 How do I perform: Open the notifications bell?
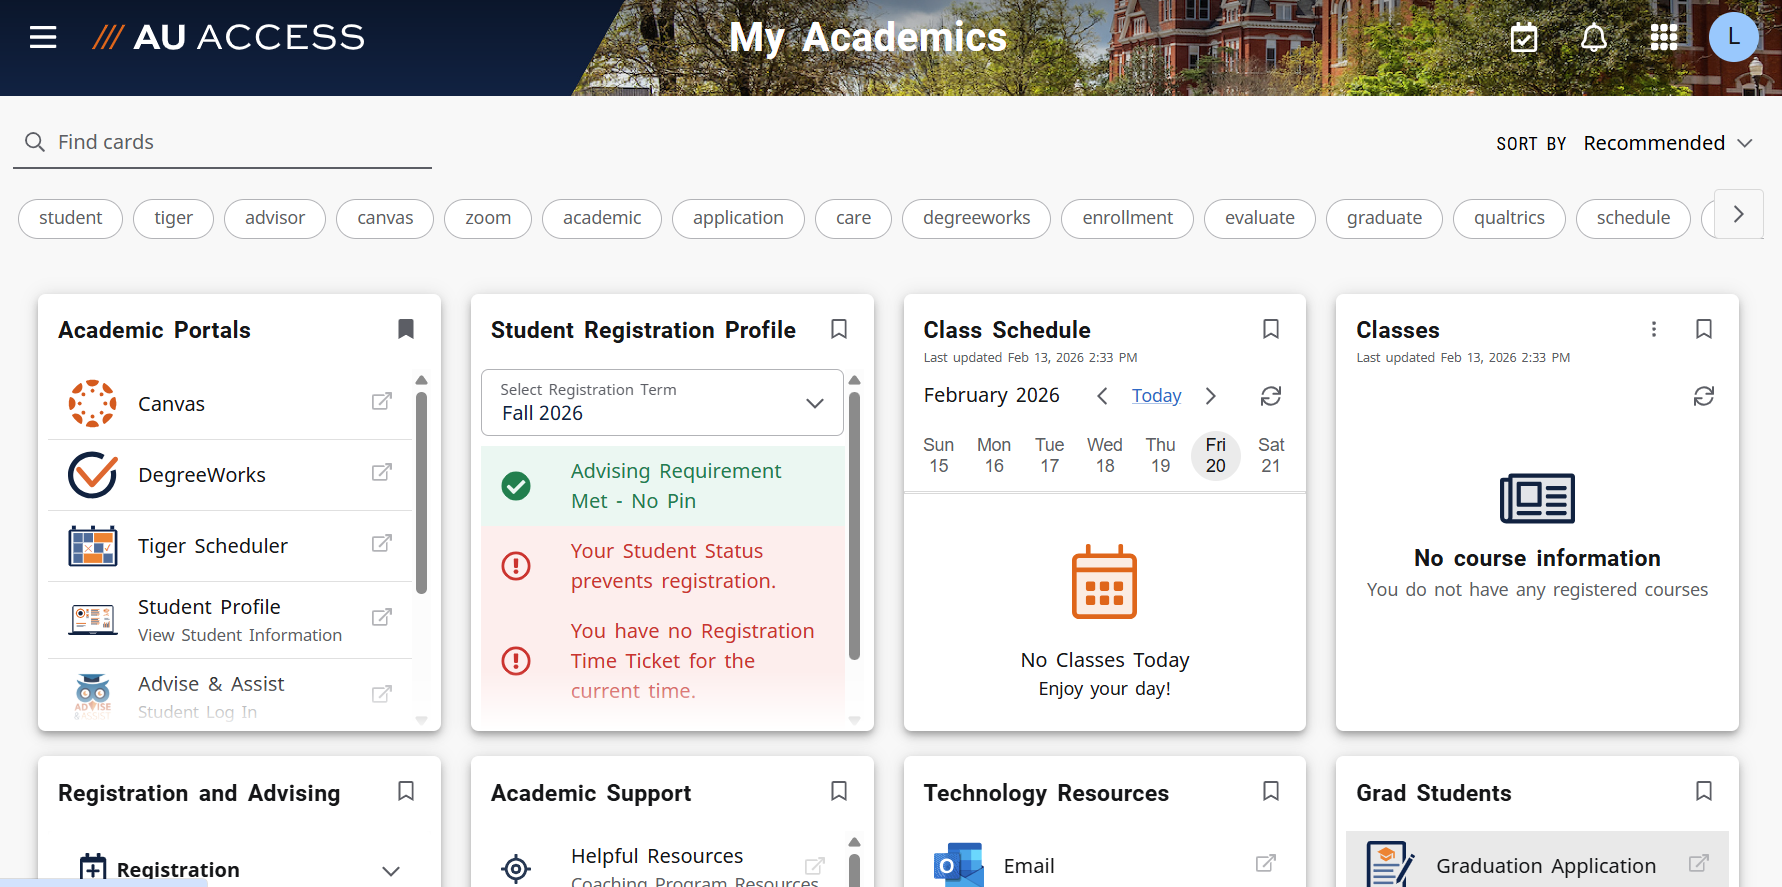click(x=1593, y=37)
